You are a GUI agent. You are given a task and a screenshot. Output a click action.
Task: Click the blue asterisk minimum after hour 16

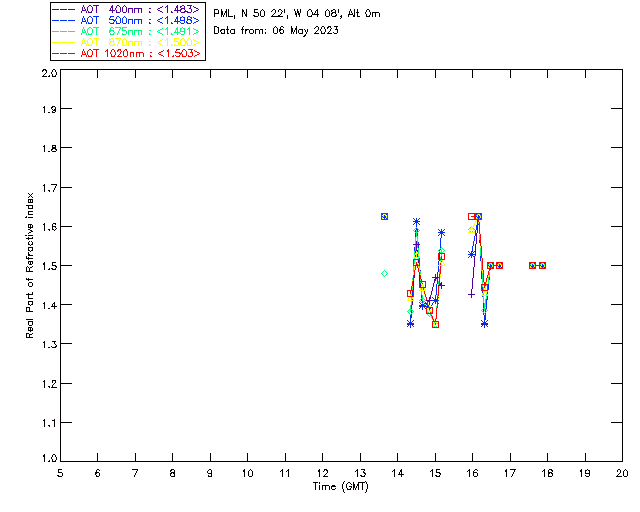[484, 324]
